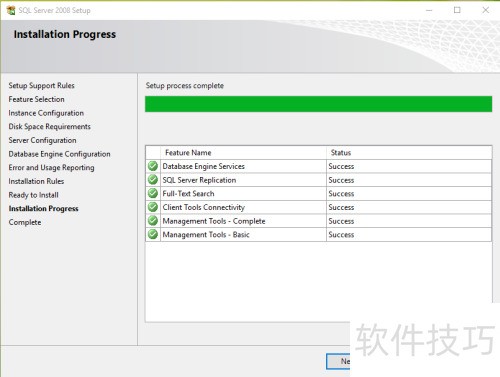Click the check icon beside Management Tools - Complete
500x377 pixels.
[x=153, y=221]
